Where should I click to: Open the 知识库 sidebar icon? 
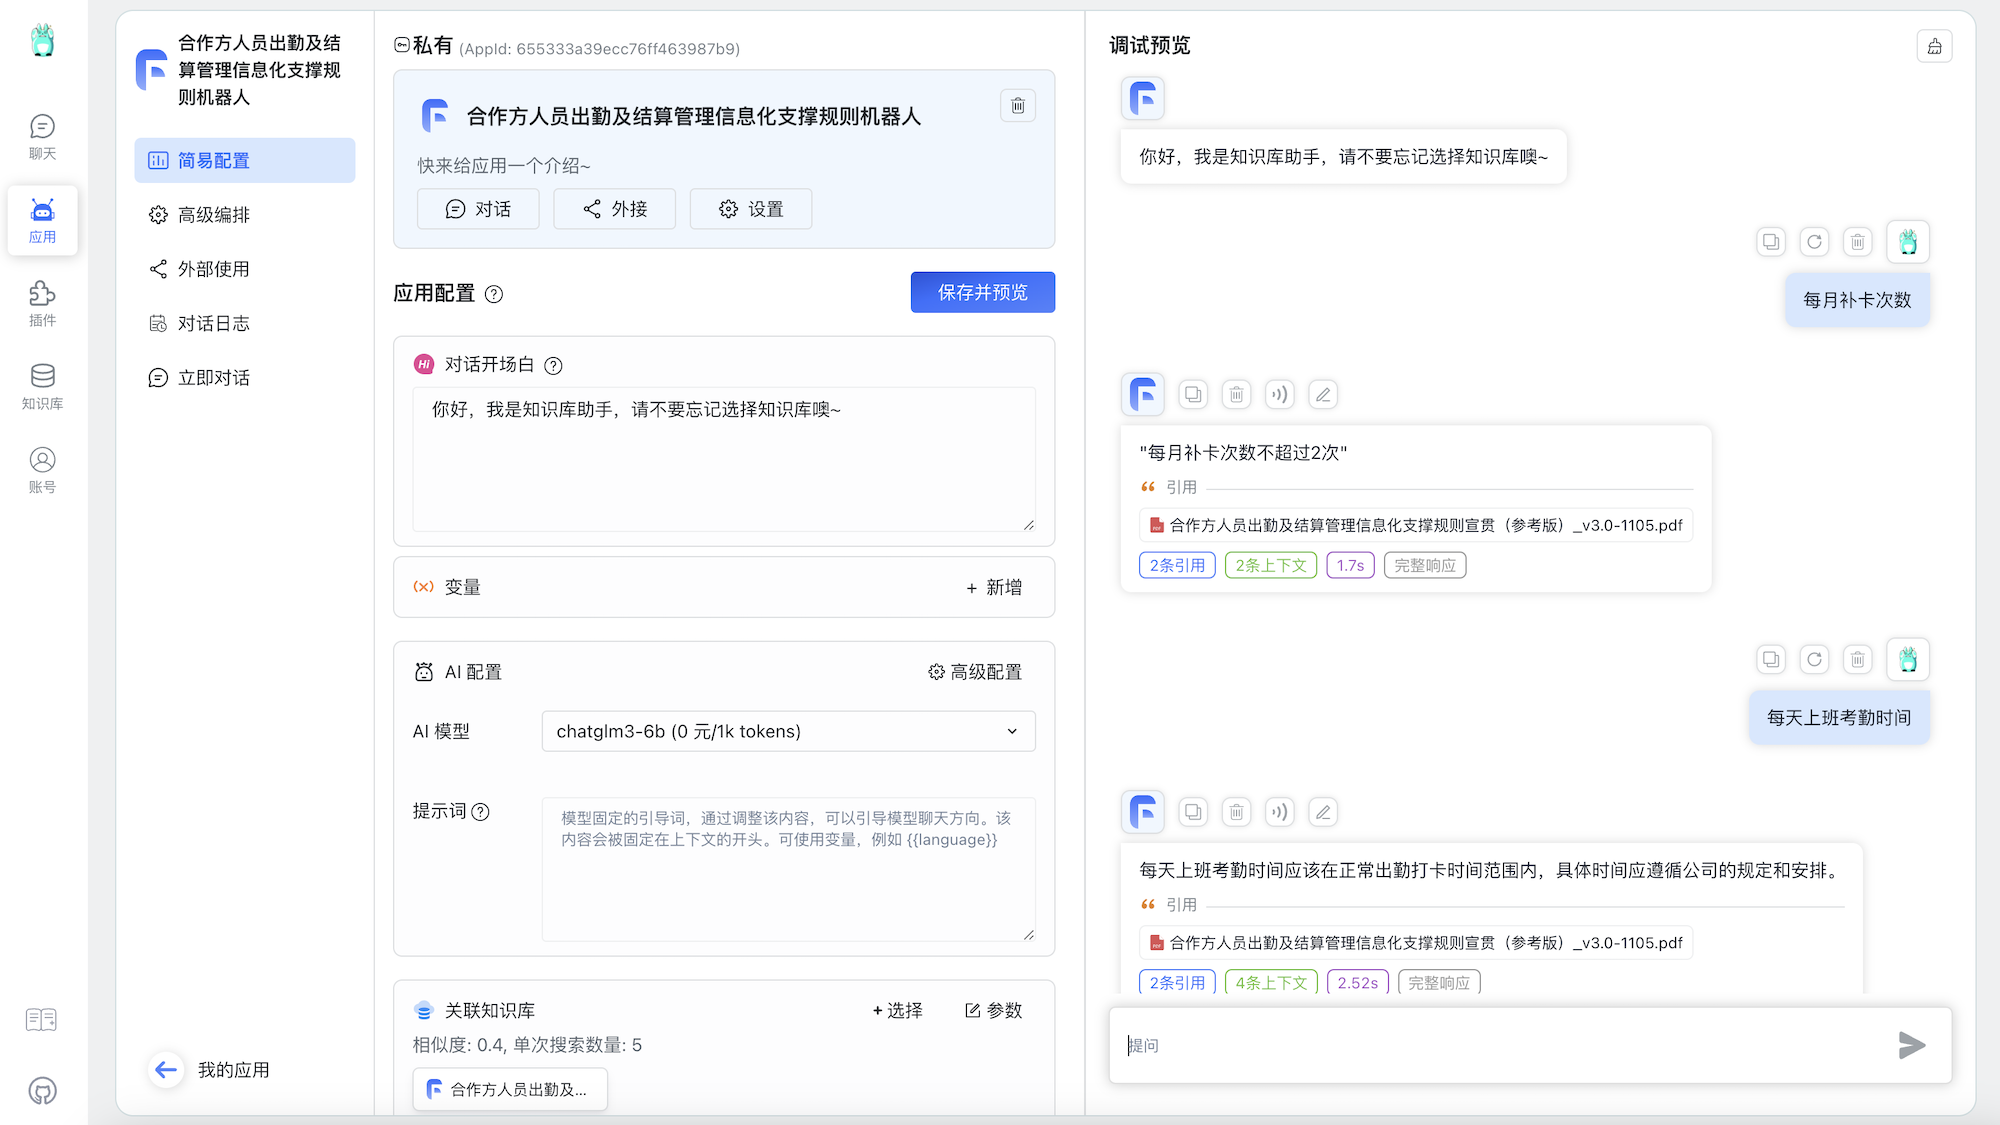pos(42,386)
